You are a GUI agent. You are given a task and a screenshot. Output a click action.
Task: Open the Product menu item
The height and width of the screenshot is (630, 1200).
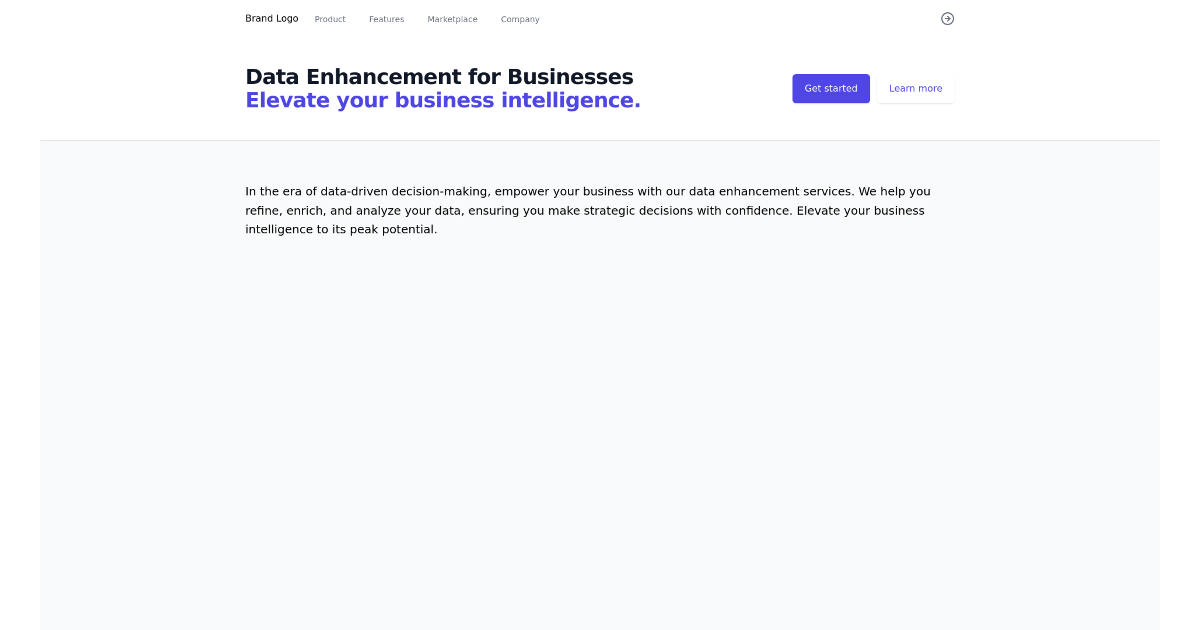tap(330, 19)
